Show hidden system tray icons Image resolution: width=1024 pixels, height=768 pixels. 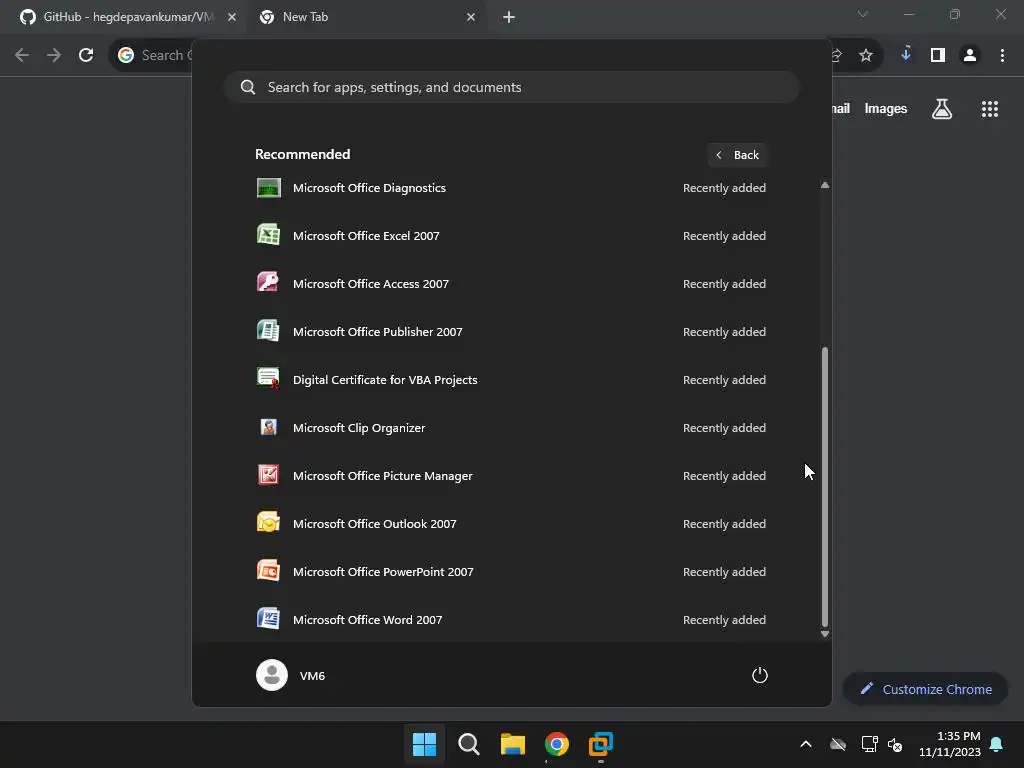tap(806, 744)
